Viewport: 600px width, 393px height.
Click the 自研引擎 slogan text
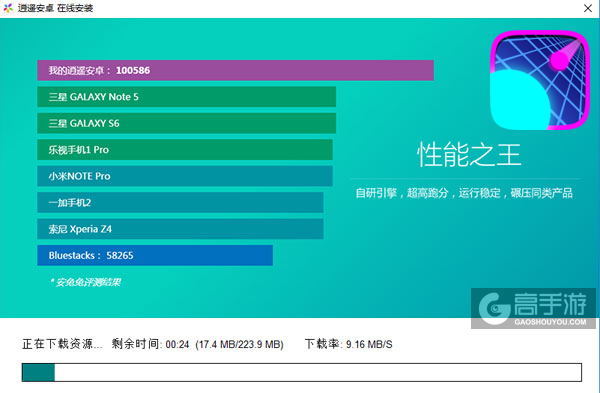coord(464,193)
